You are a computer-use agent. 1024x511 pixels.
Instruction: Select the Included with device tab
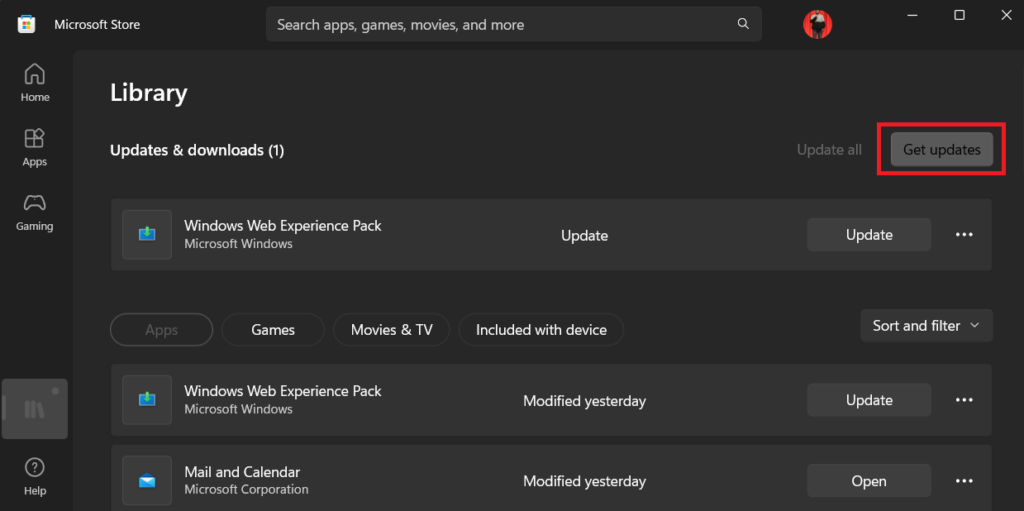tap(541, 330)
